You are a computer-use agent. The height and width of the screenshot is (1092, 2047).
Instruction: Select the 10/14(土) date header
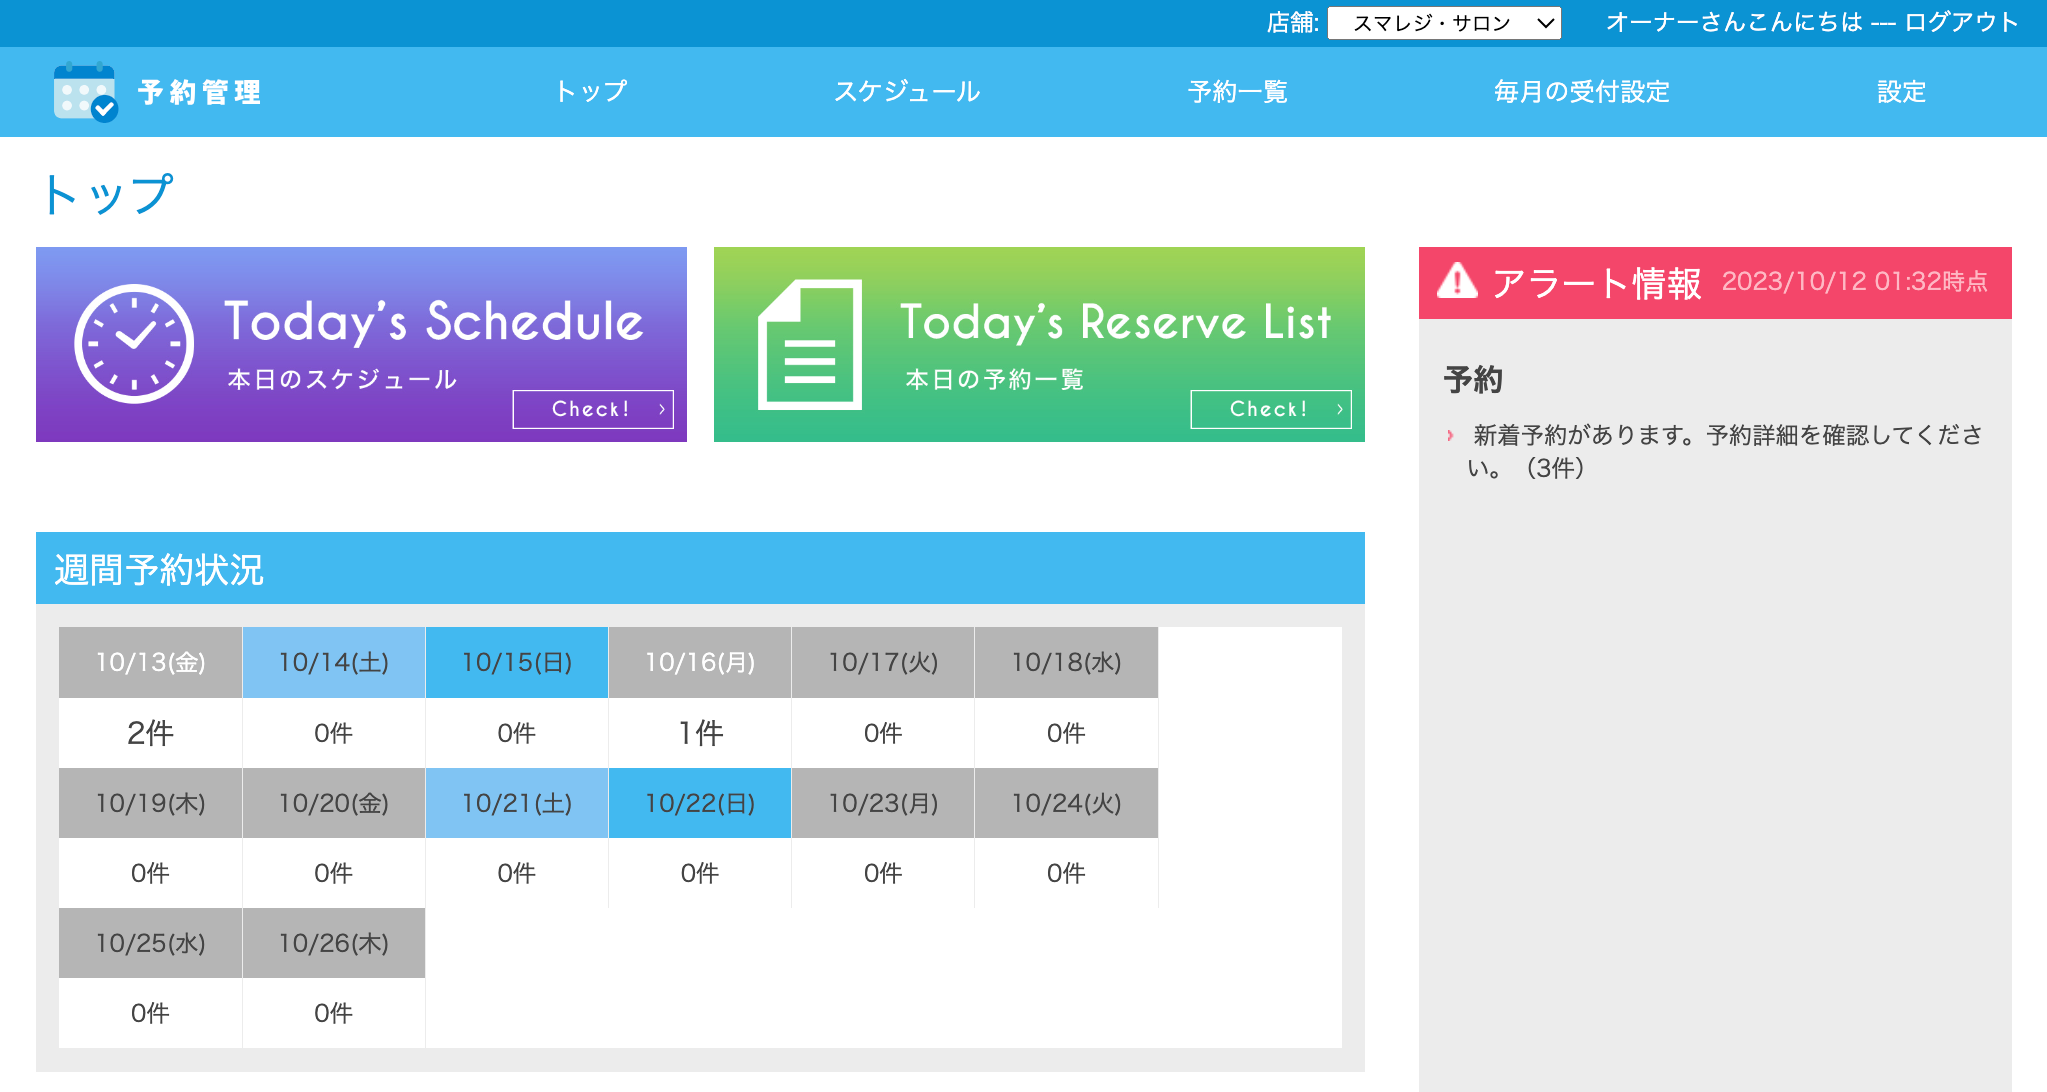coord(334,662)
